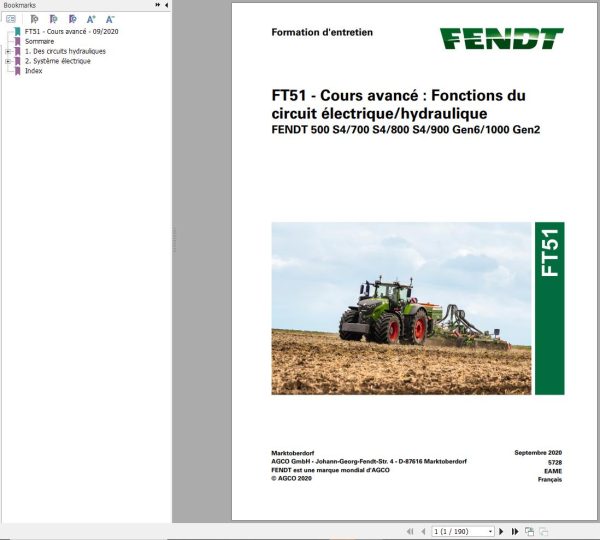Decrease bookmark text size with A-
Image resolution: width=600 pixels, height=540 pixels.
tap(110, 19)
